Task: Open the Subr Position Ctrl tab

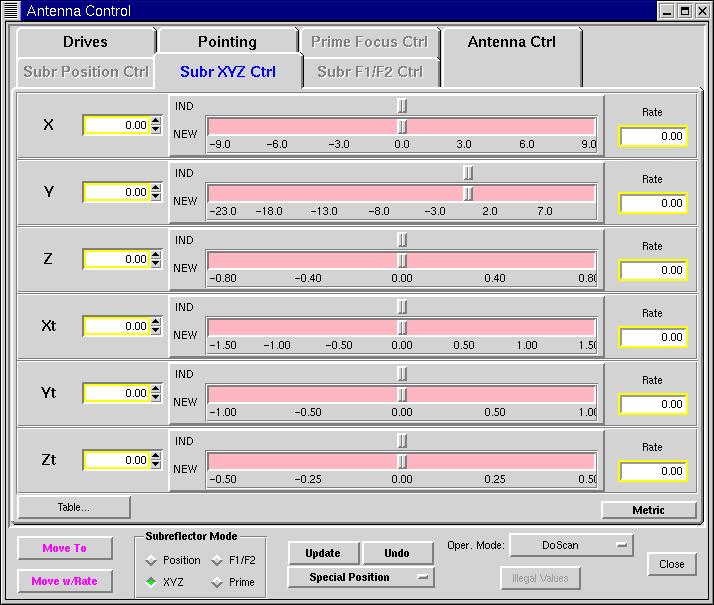Action: (86, 72)
